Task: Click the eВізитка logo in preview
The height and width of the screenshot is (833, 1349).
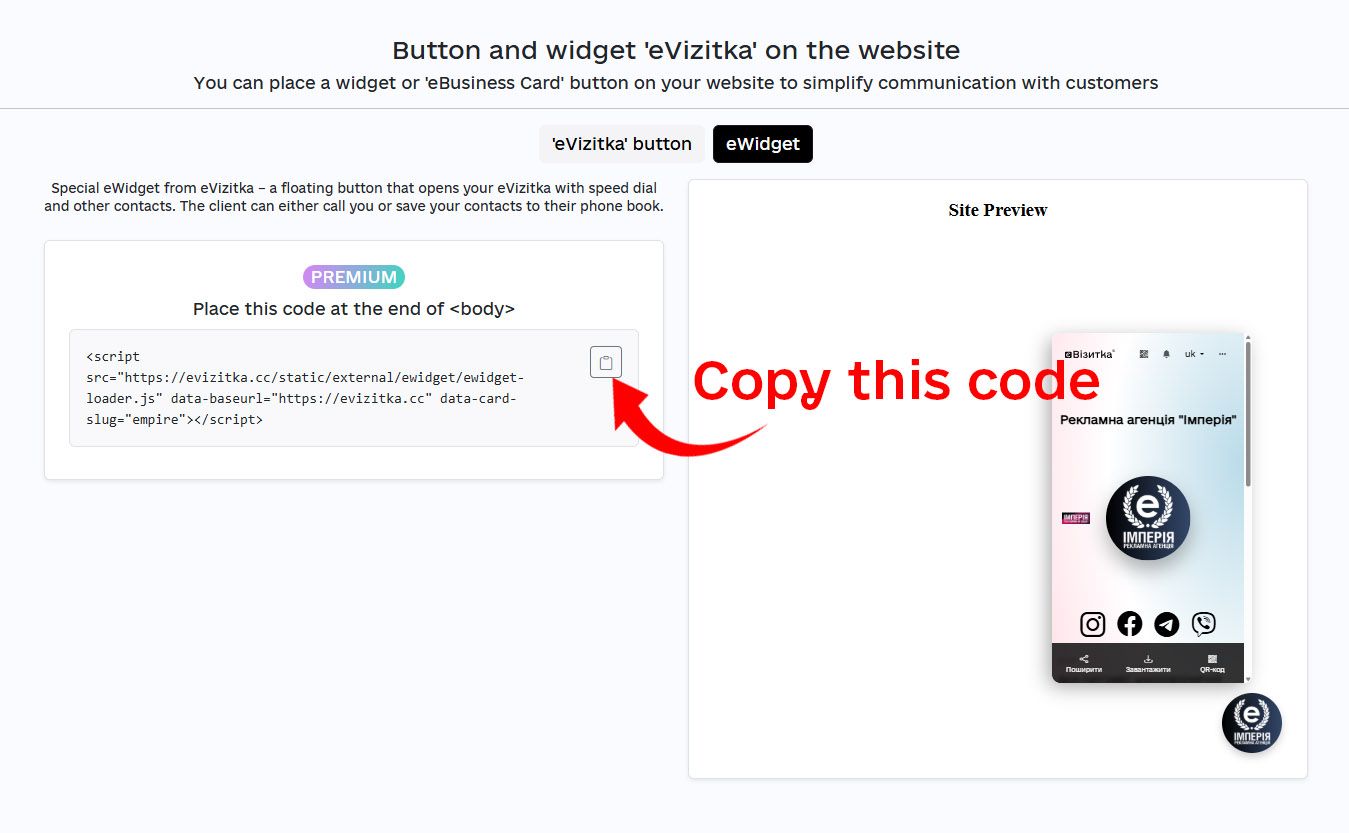Action: pyautogui.click(x=1089, y=354)
